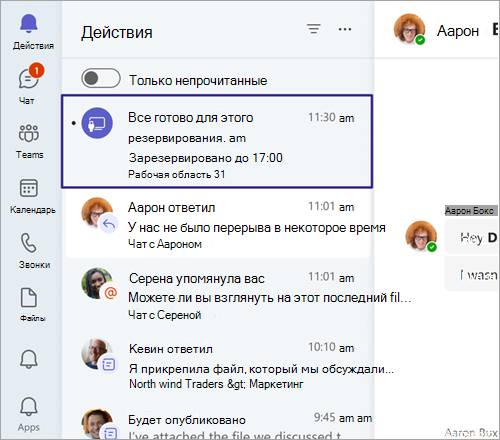
Task: Click the purple workspace reservation icon
Action: pyautogui.click(x=97, y=123)
